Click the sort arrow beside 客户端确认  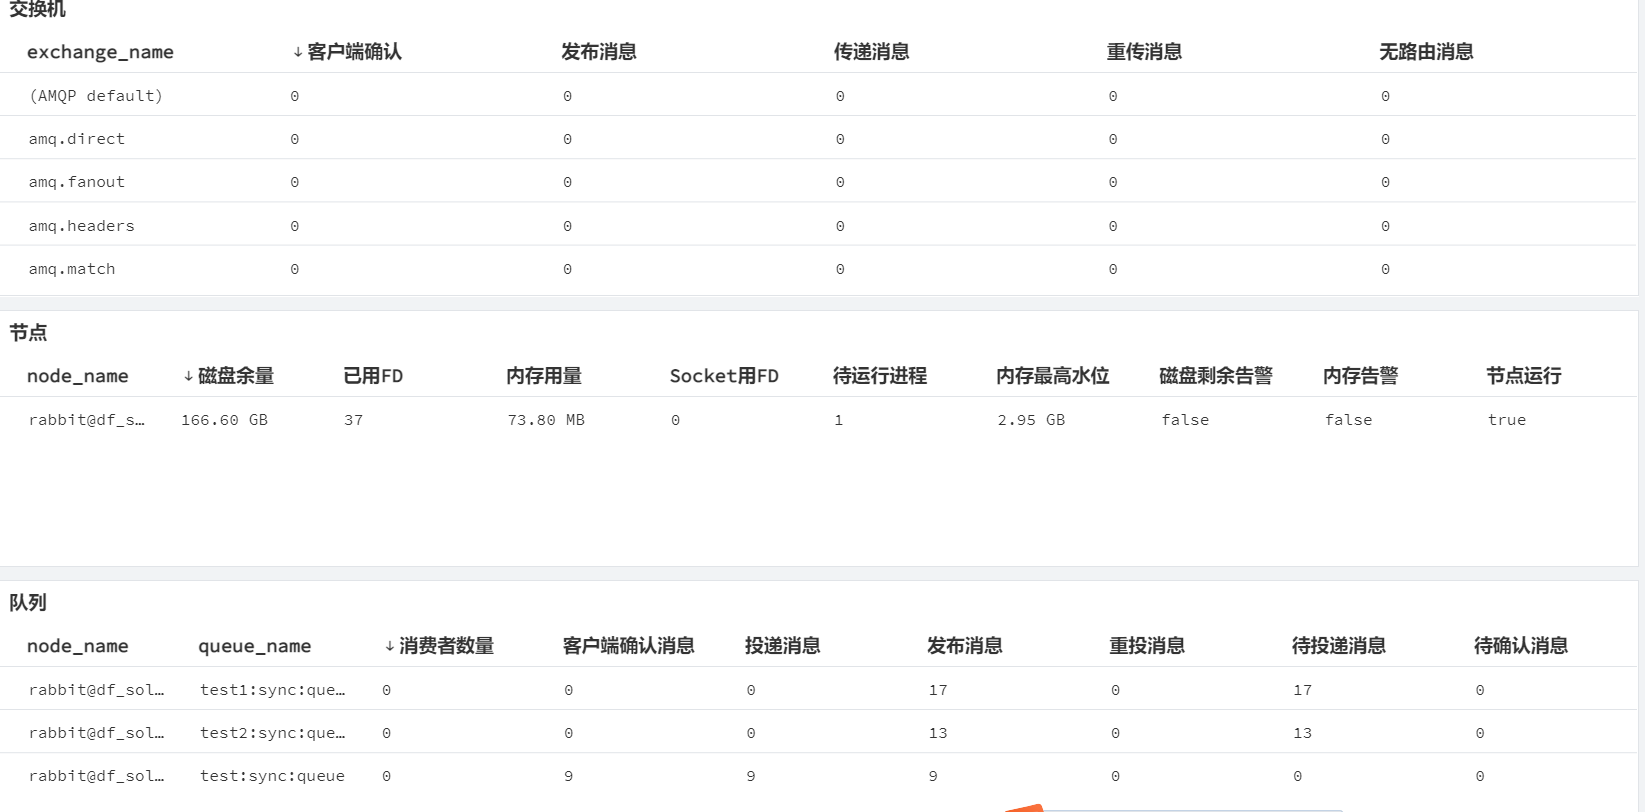298,52
